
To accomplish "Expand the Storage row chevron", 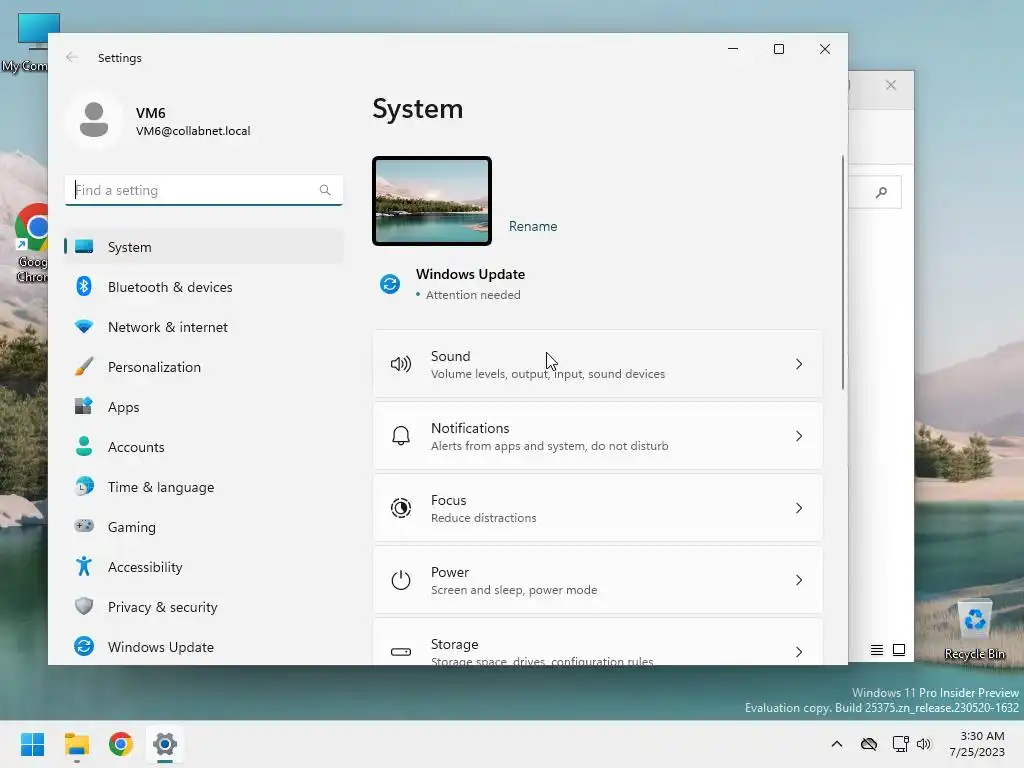I will coord(799,652).
